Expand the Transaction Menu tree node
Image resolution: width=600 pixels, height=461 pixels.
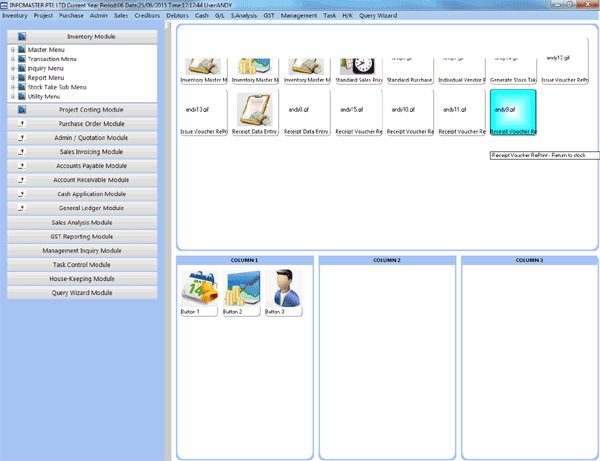pos(11,59)
